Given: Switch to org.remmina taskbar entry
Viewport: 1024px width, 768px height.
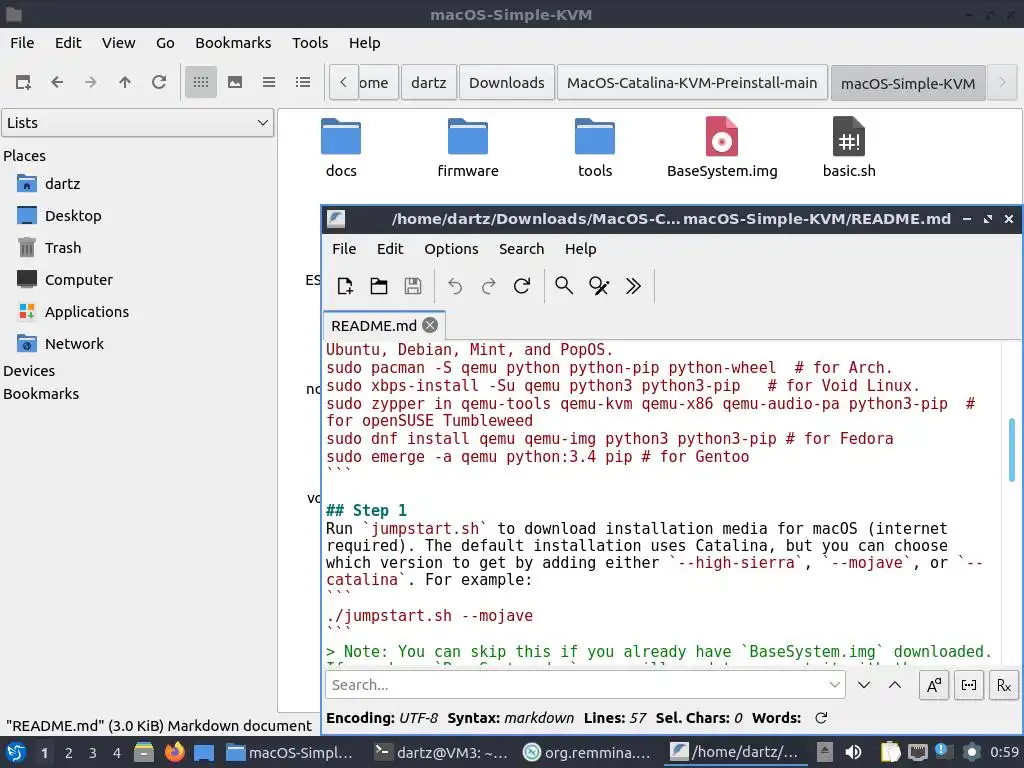Looking at the screenshot, I should 587,752.
